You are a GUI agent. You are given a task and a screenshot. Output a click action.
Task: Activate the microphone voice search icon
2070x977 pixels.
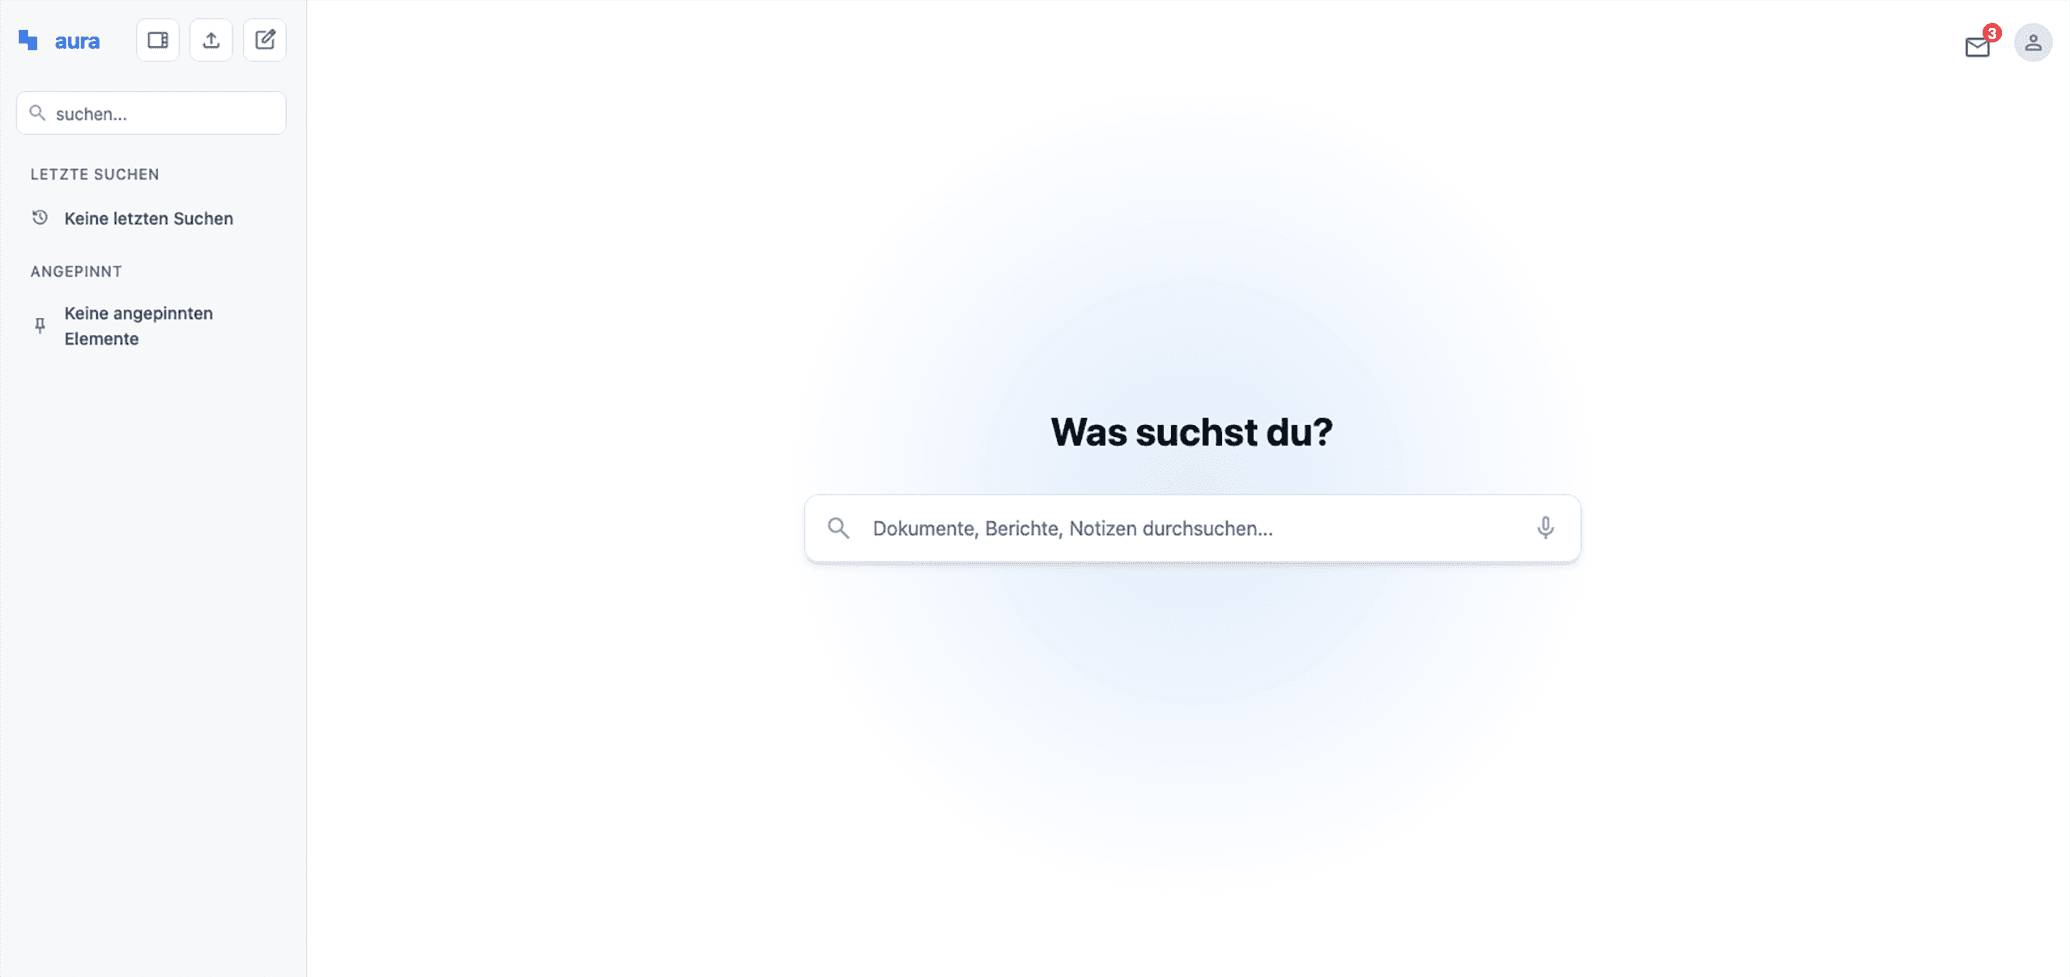[x=1545, y=528]
